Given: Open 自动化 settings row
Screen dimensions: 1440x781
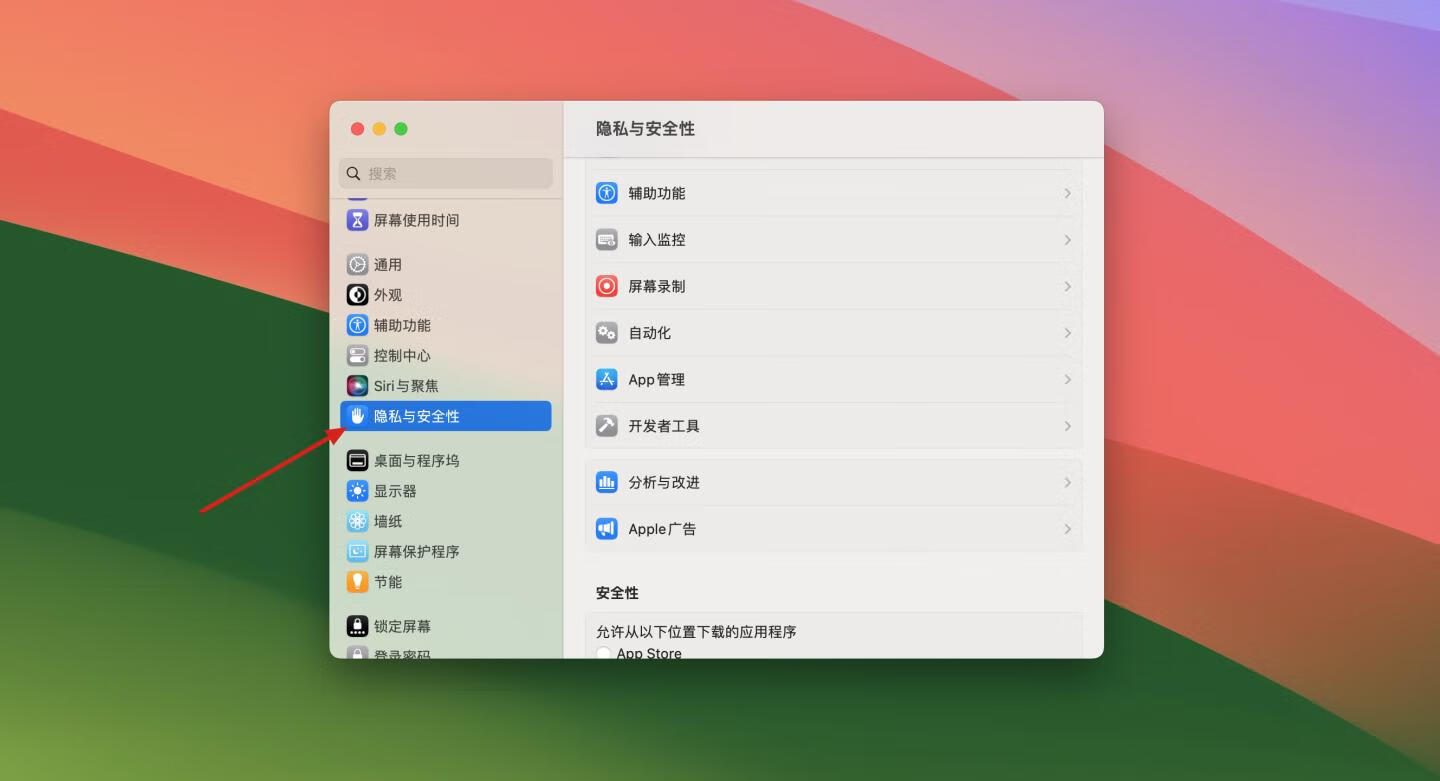Looking at the screenshot, I should [650, 333].
